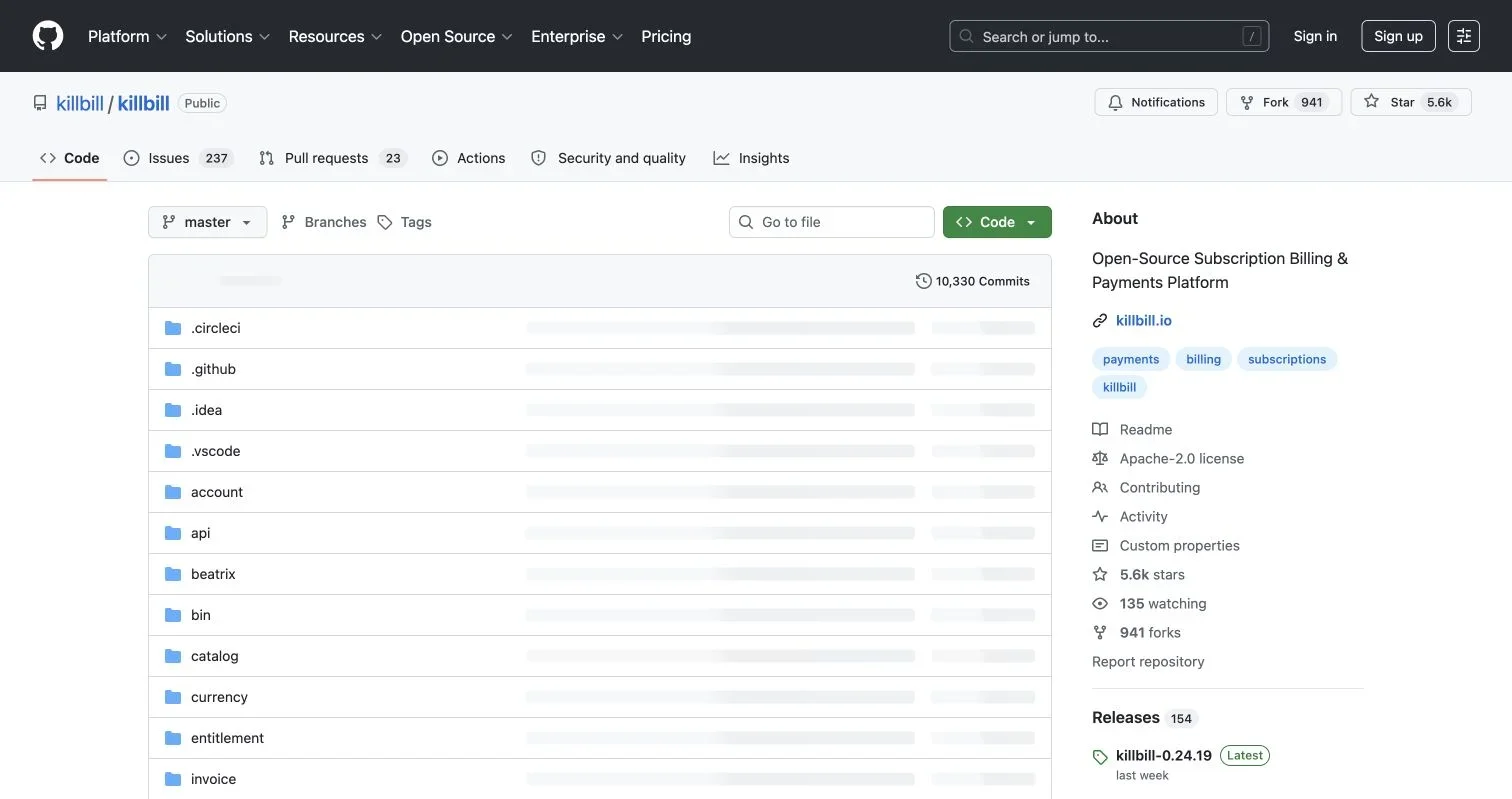Click the bin folder icon
Viewport: 1512px width, 799px height.
pos(173,615)
